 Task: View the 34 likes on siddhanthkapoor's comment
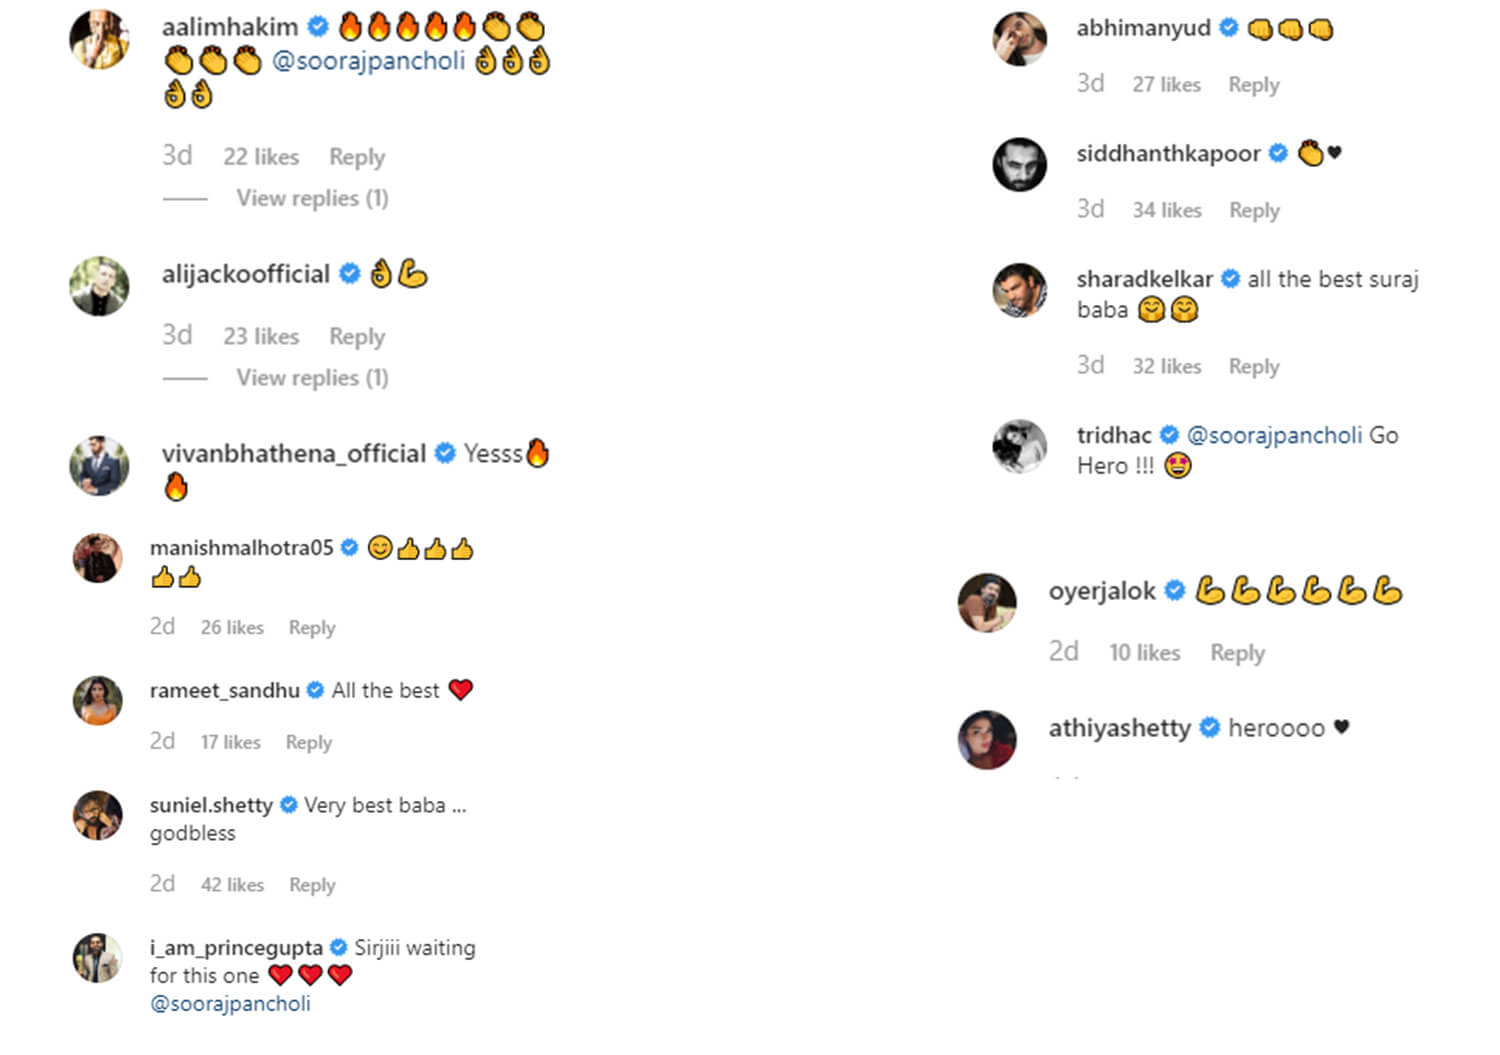click(x=1167, y=210)
